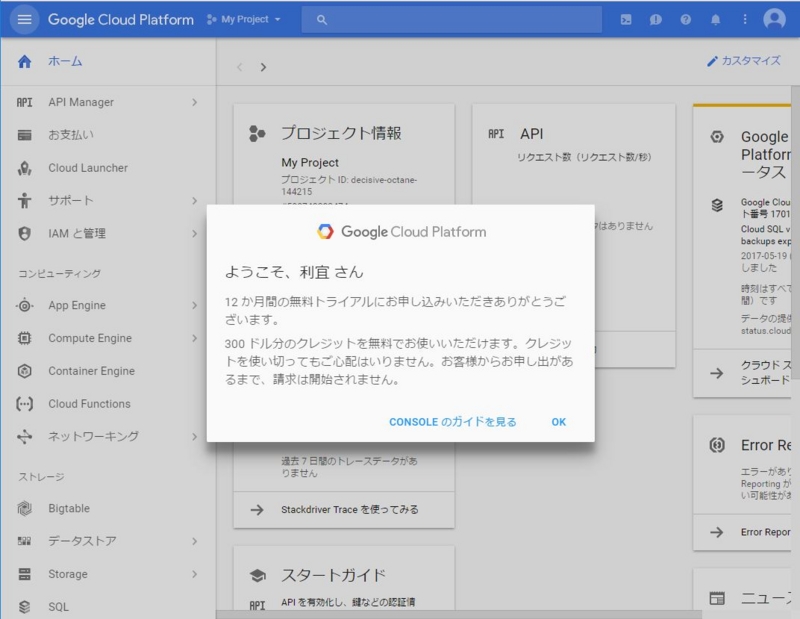Select Cloud Functions in the sidebar
This screenshot has width=800, height=619.
(x=89, y=404)
